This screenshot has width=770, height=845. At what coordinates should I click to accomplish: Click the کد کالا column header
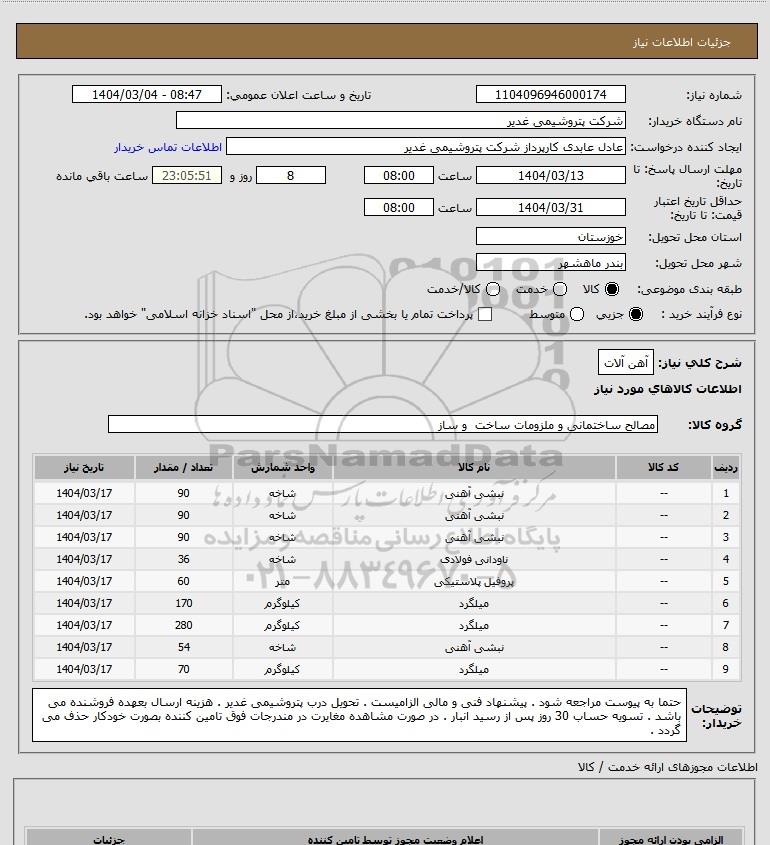coord(663,468)
